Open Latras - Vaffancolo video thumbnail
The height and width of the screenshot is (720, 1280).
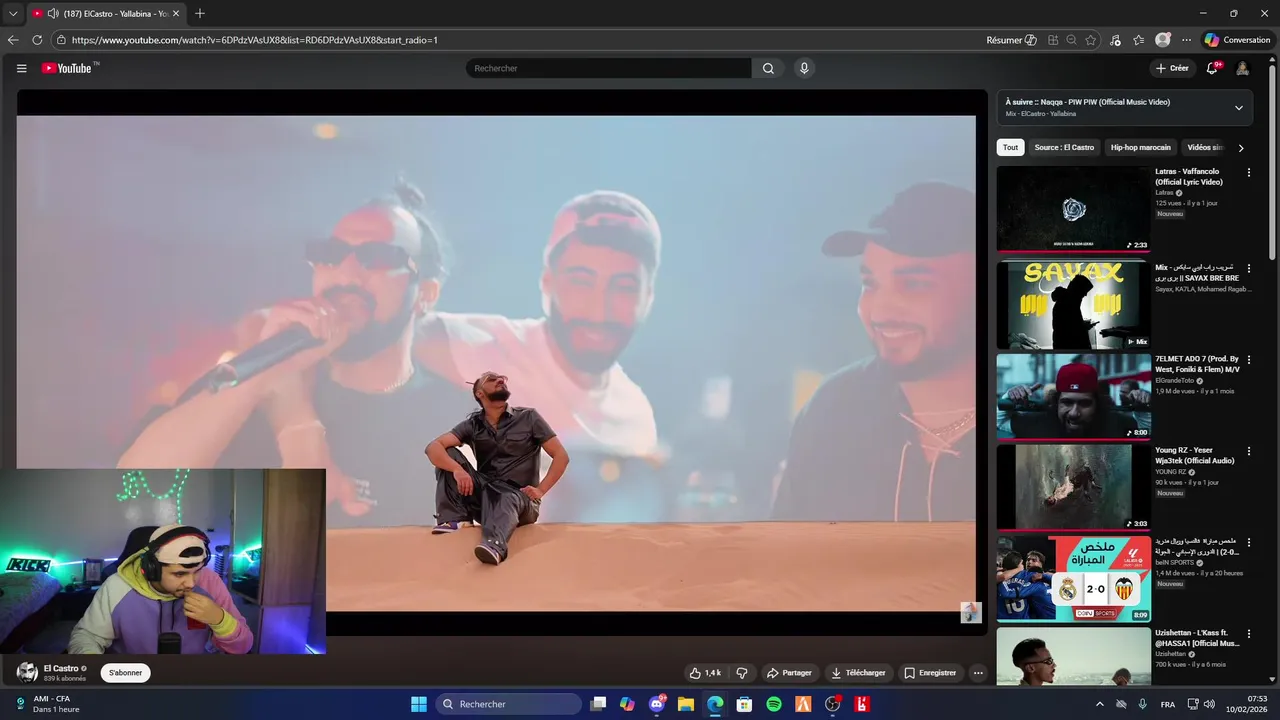pyautogui.click(x=1073, y=208)
